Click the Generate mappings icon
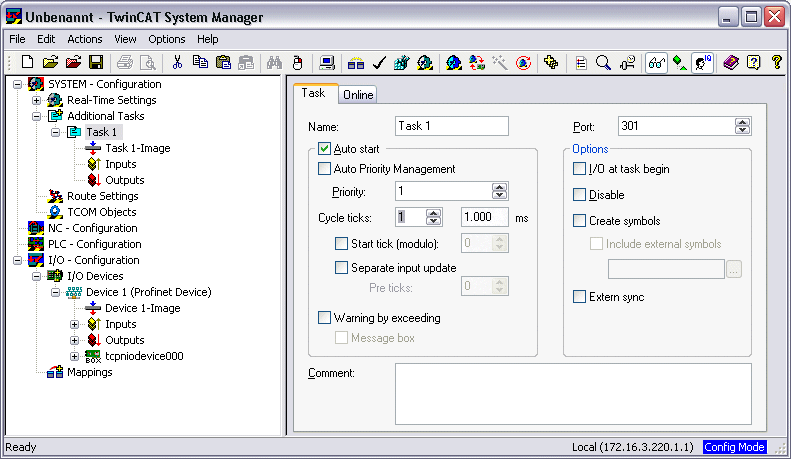The image size is (791, 459). (x=356, y=63)
